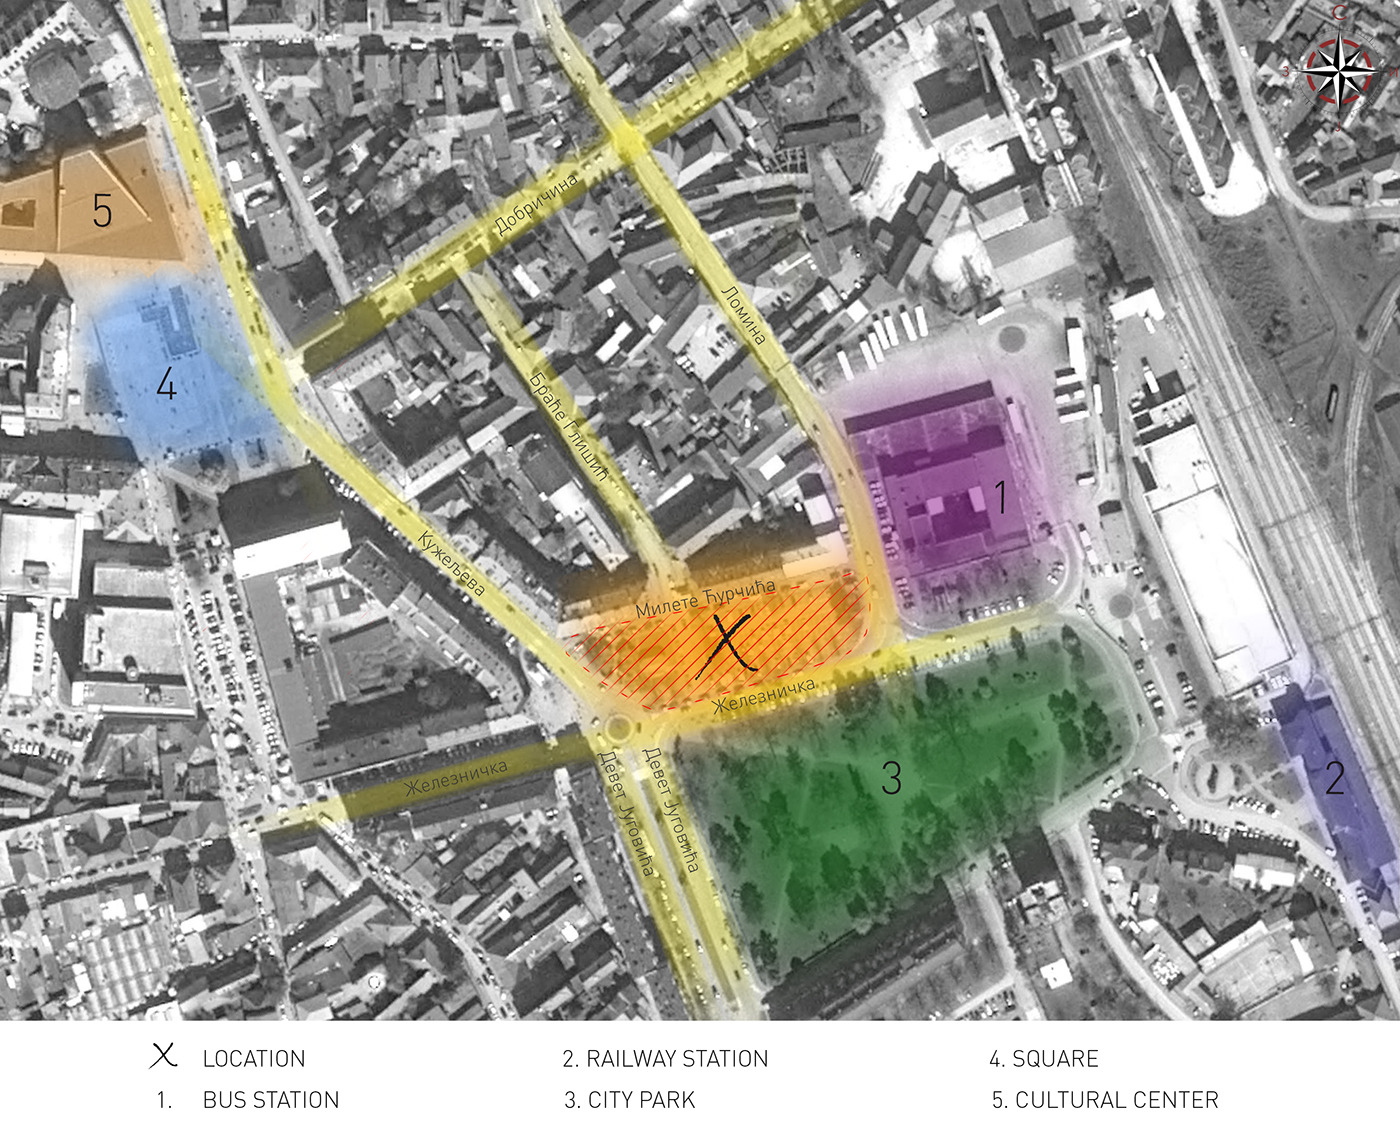Click the compass rose icon
The height and width of the screenshot is (1139, 1400).
(1339, 70)
